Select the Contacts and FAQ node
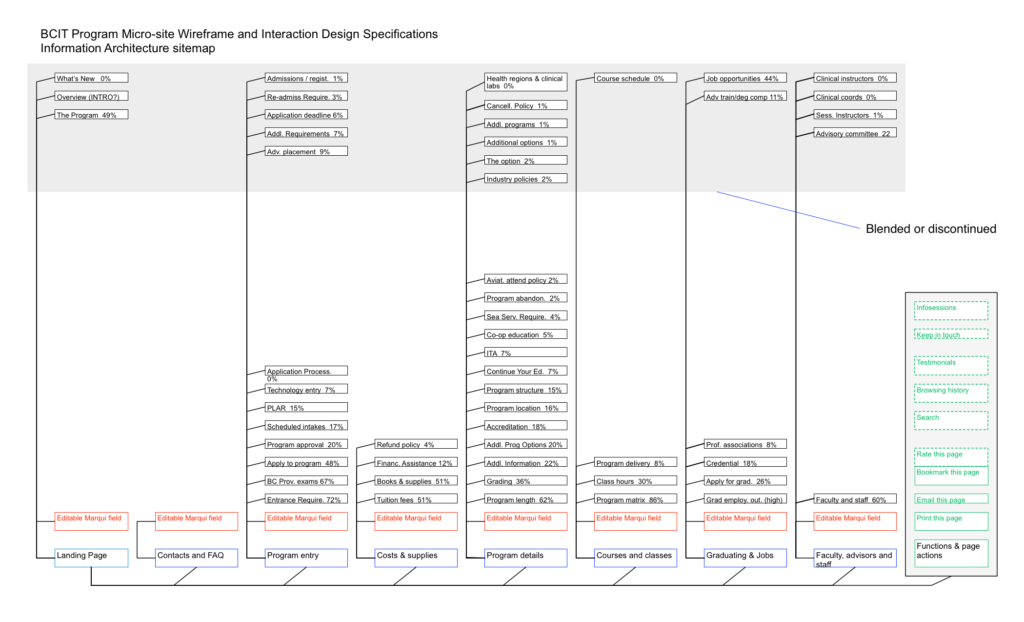The width and height of the screenshot is (1024, 622). click(x=196, y=557)
